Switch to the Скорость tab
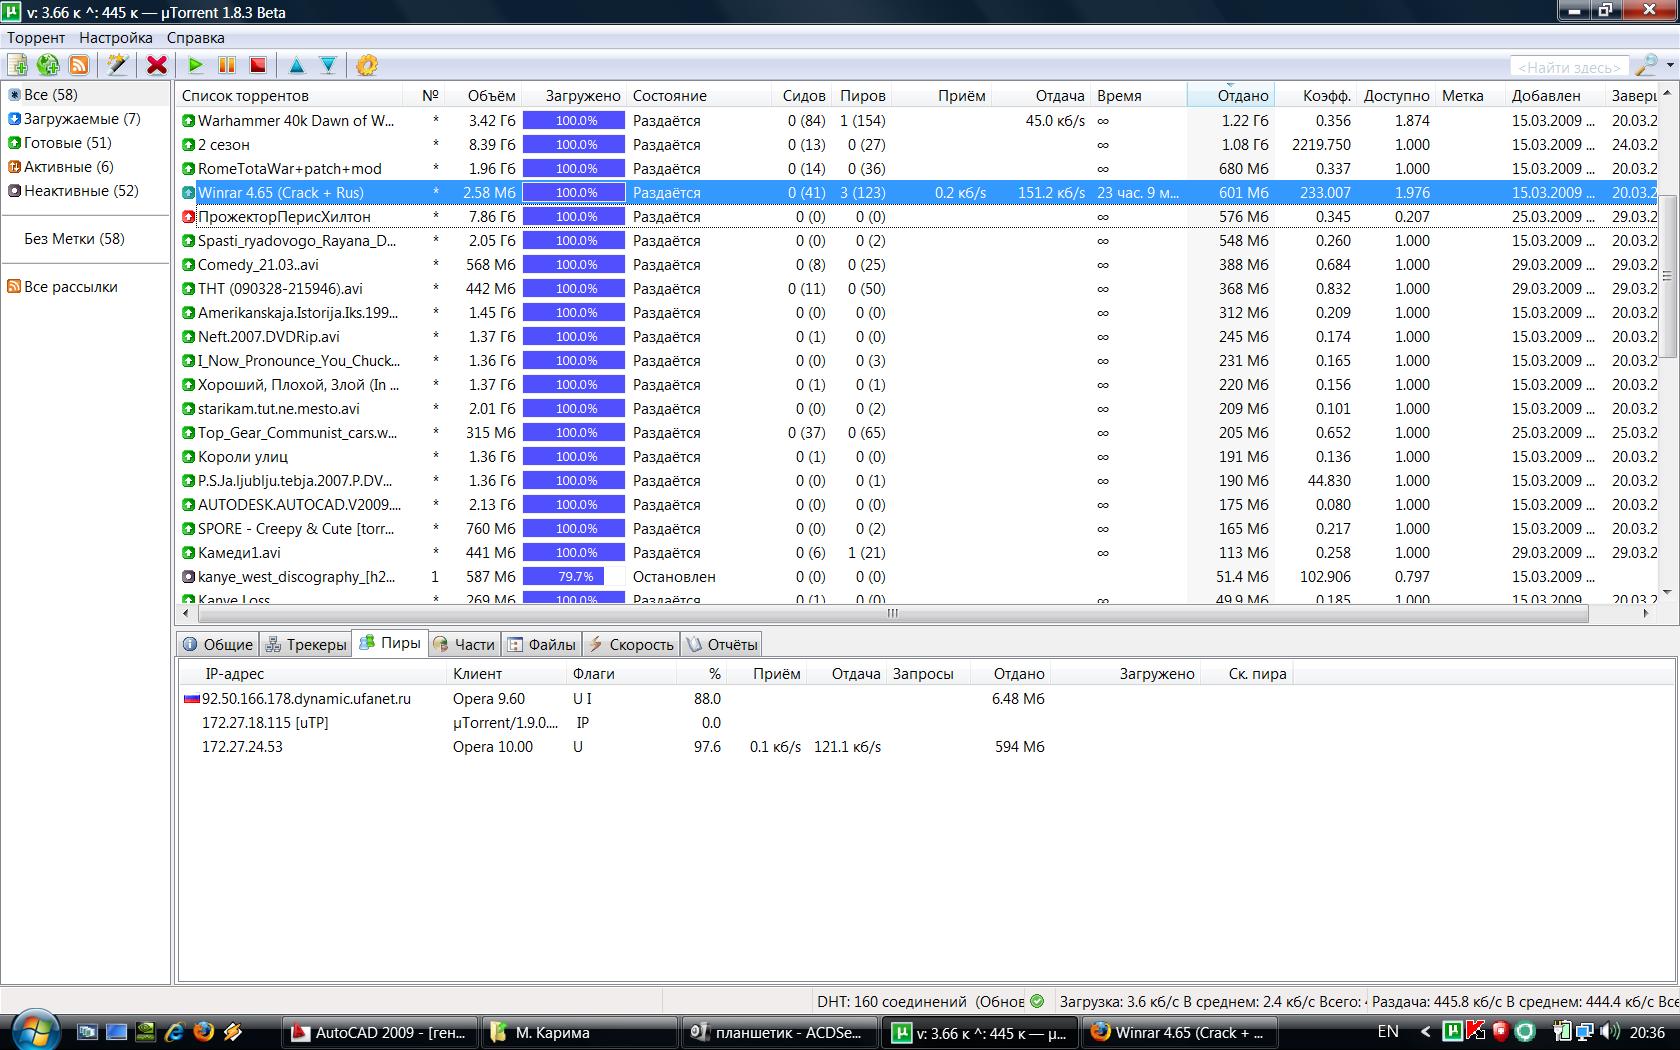 tap(631, 645)
